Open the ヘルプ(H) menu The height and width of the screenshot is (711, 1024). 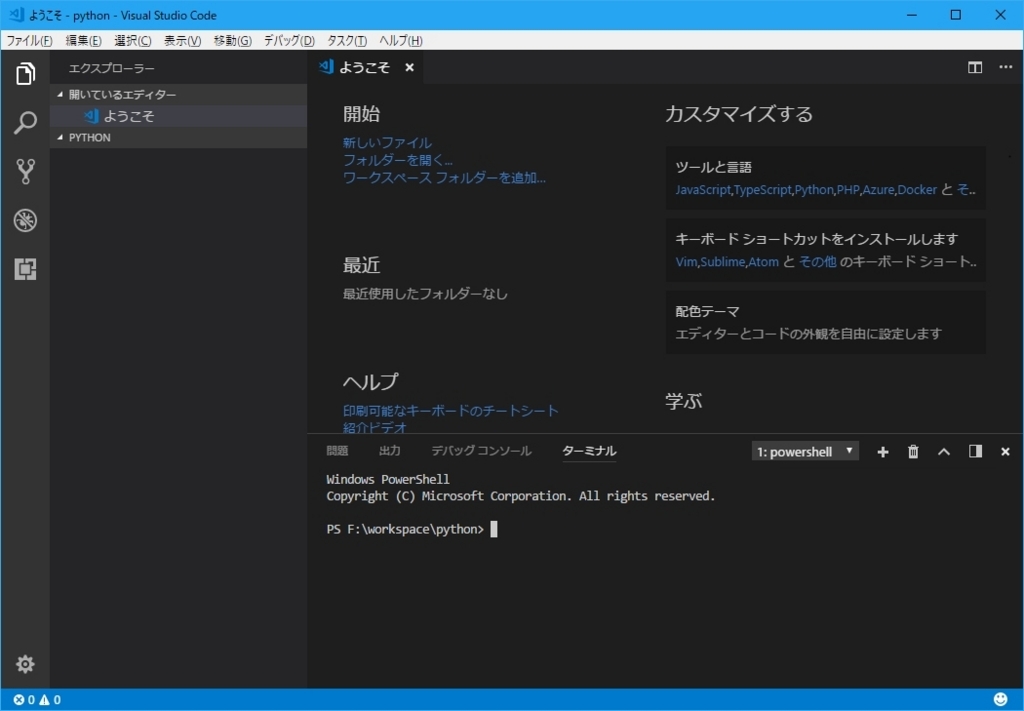[x=400, y=40]
